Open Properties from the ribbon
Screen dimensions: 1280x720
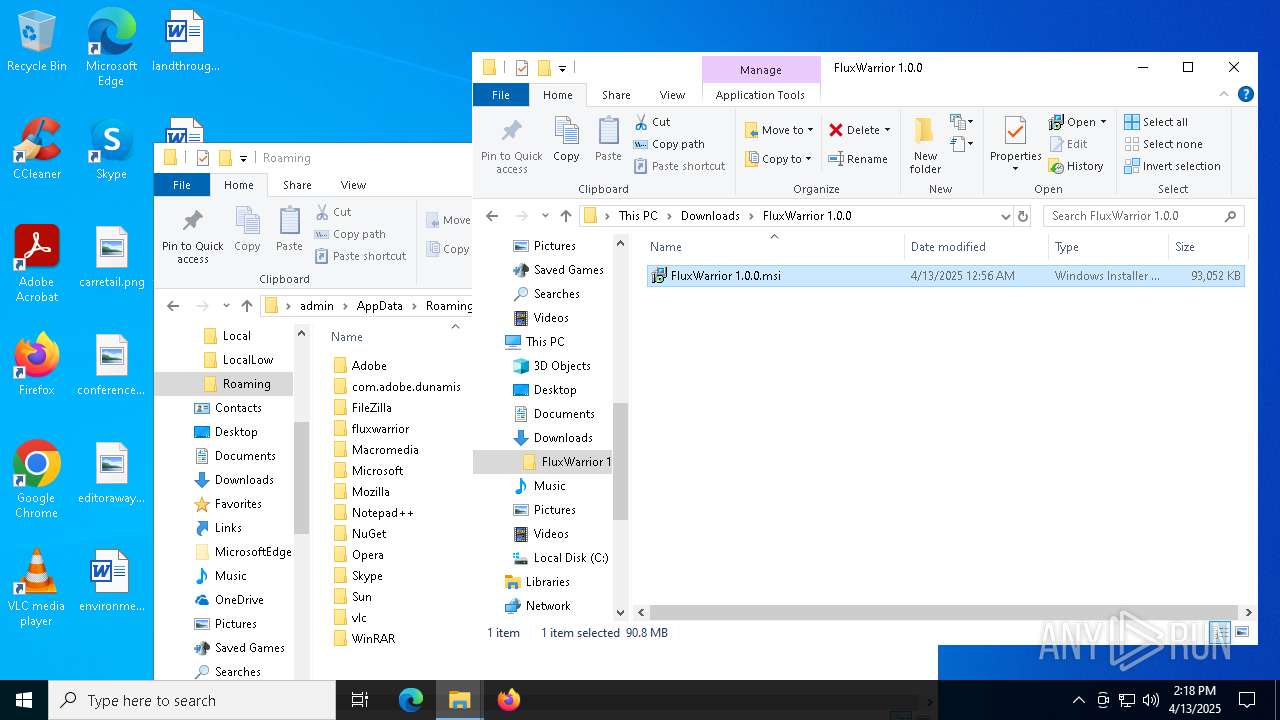coord(1015,145)
